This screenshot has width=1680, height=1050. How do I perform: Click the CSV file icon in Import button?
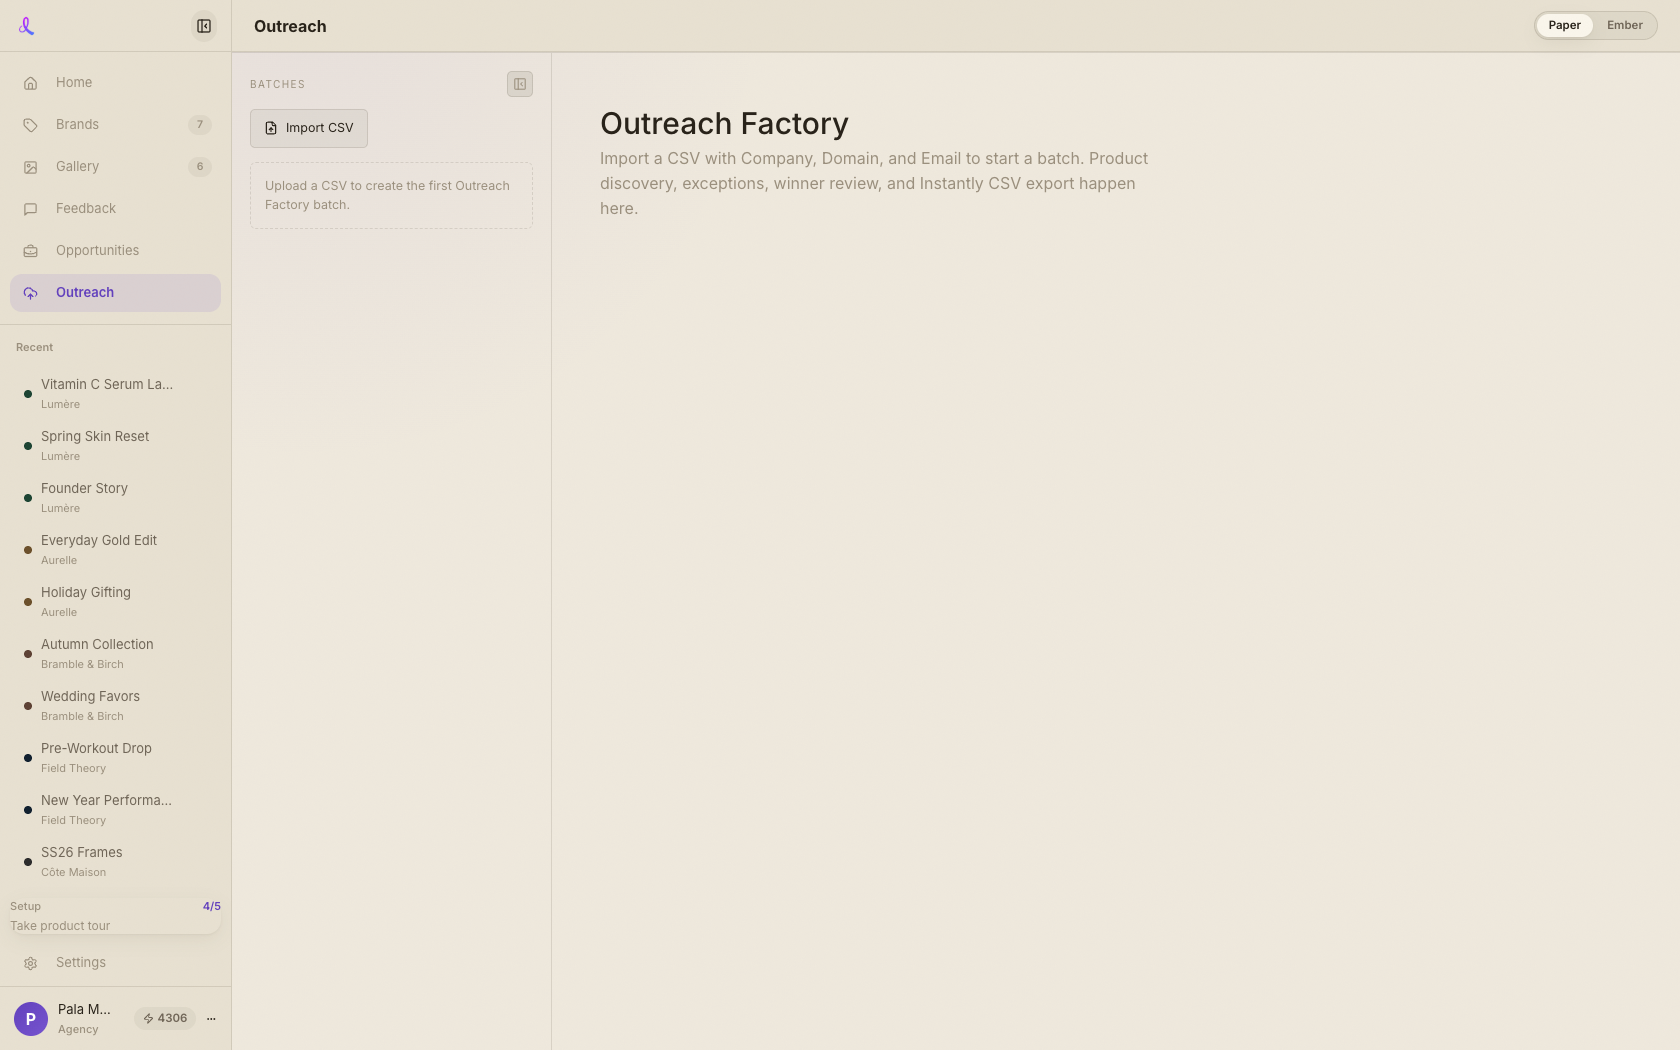pos(271,128)
